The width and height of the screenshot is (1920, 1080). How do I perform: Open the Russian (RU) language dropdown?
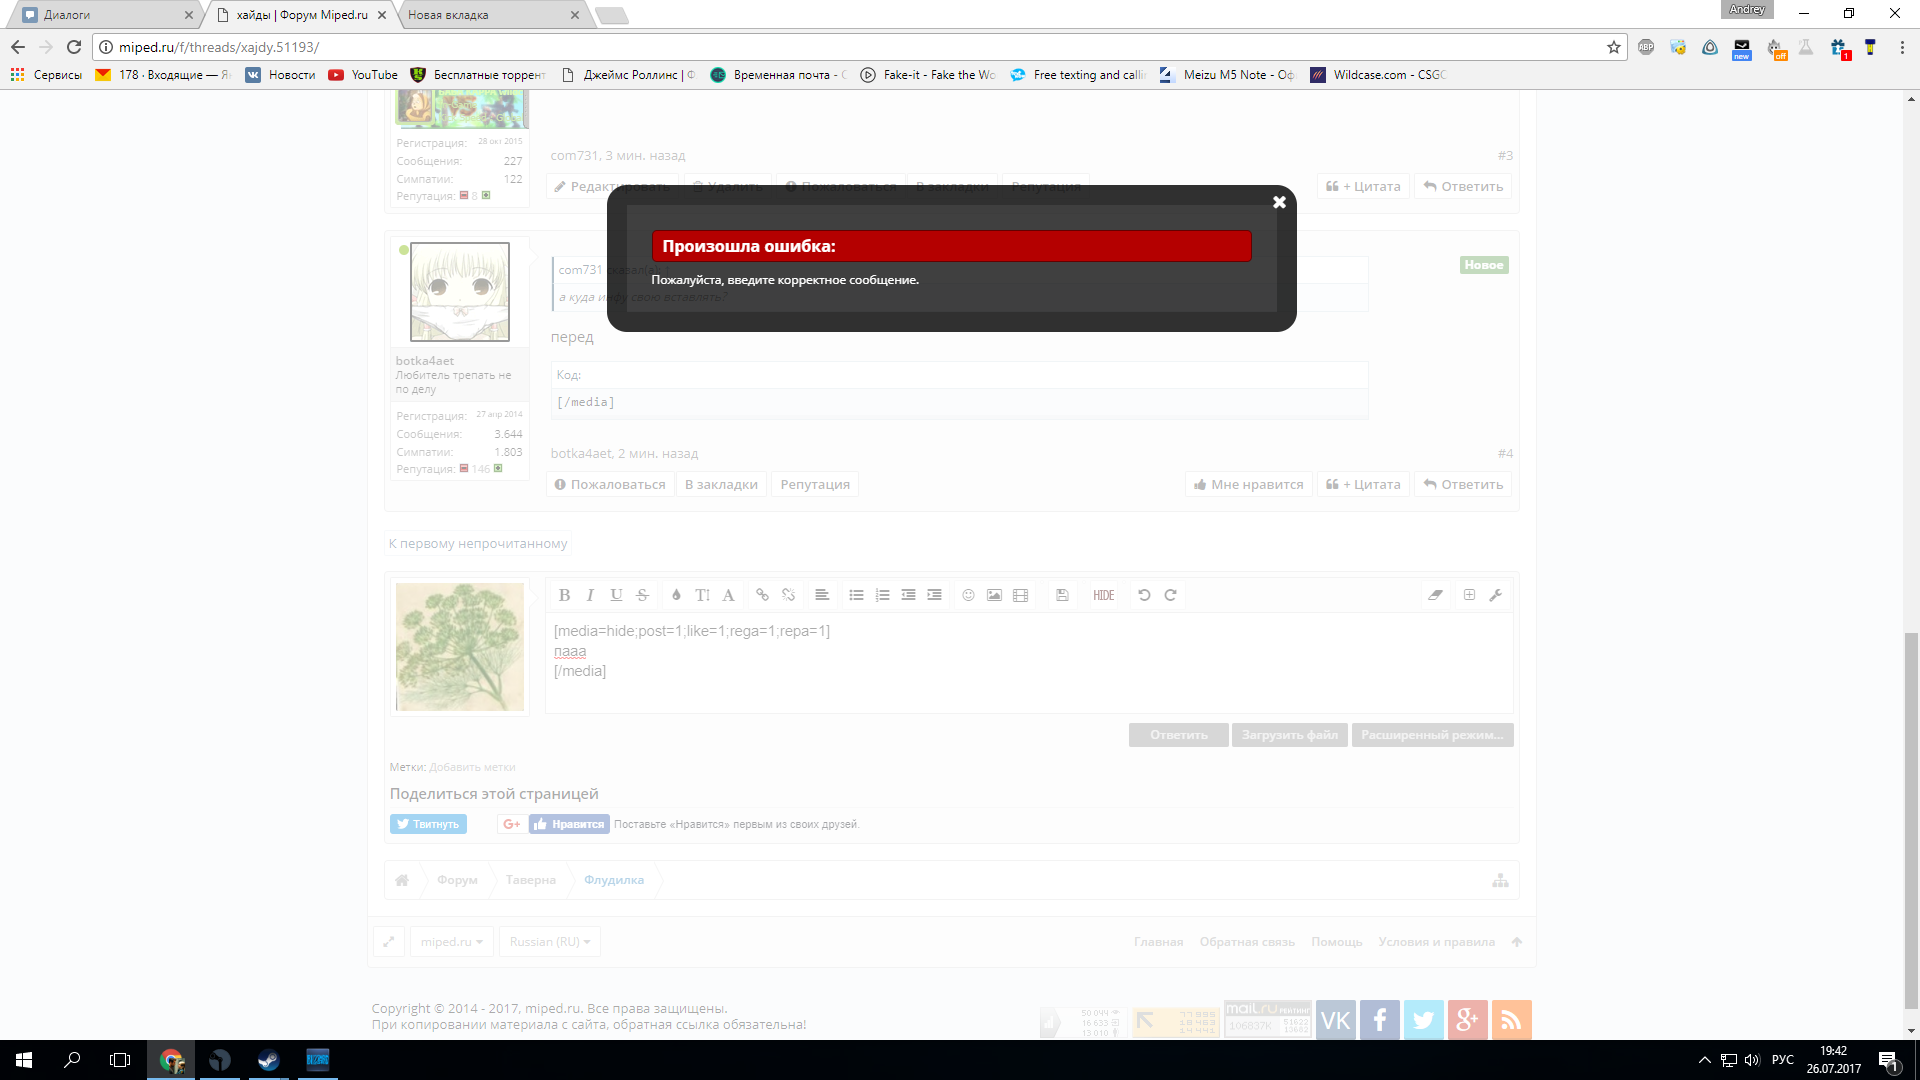pos(550,942)
